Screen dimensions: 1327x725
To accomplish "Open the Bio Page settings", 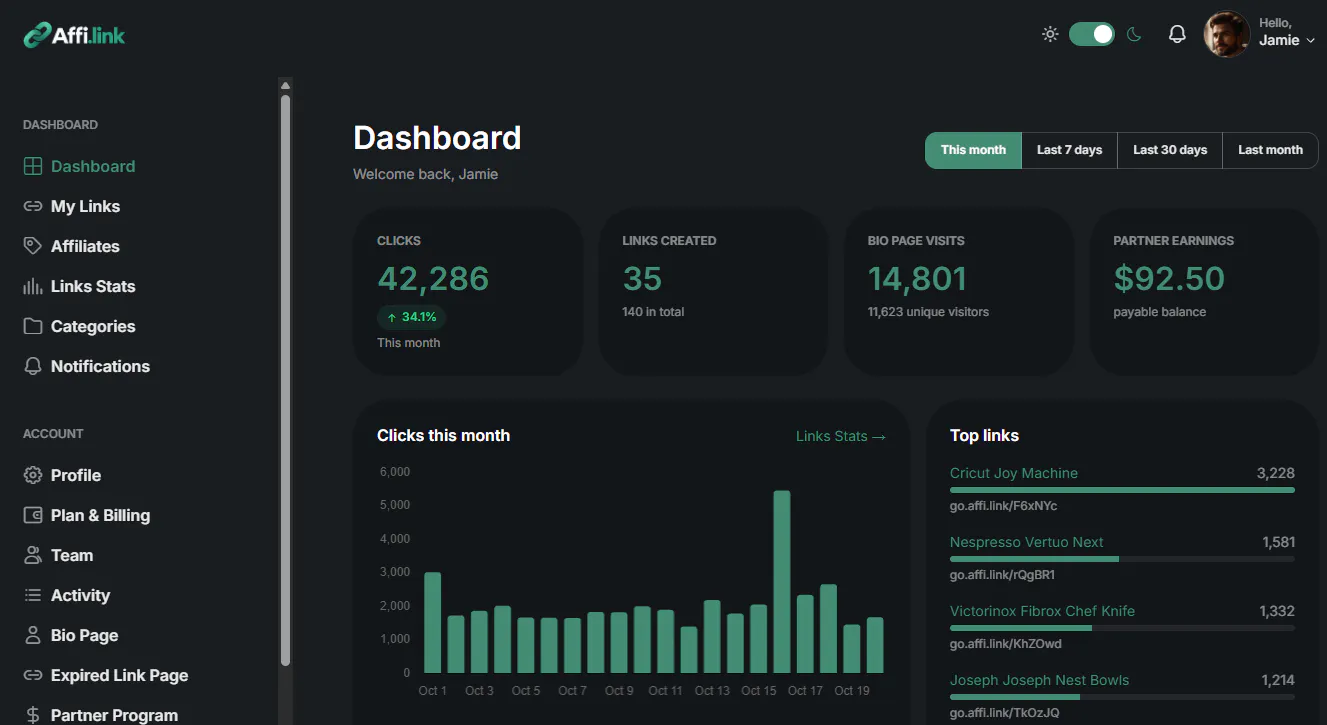I will tap(84, 635).
